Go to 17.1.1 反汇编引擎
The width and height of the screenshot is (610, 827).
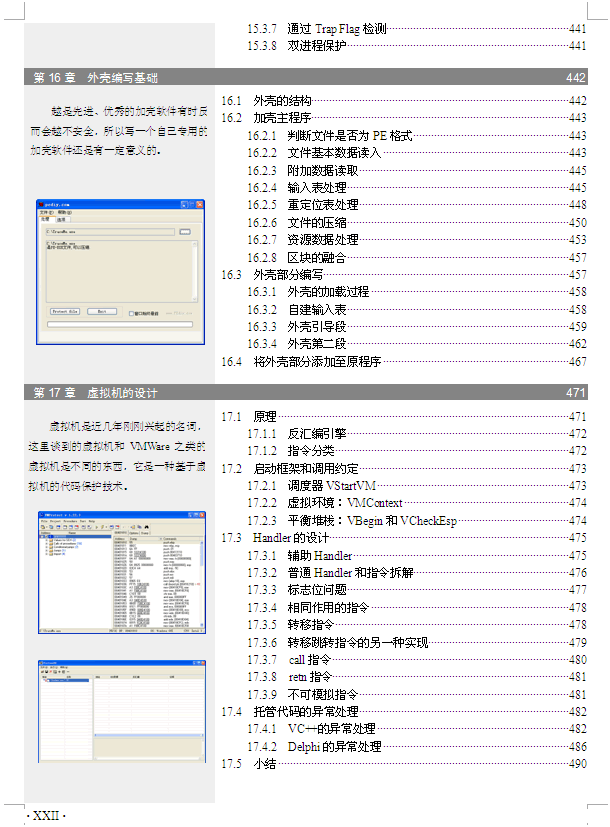(417, 434)
